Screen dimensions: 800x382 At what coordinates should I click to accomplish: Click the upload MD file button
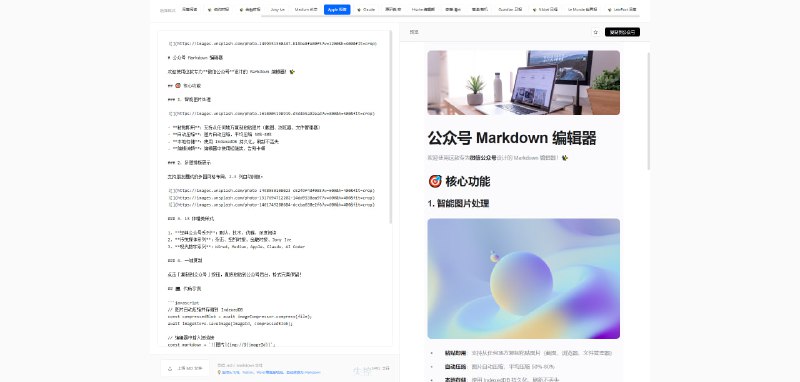point(185,368)
